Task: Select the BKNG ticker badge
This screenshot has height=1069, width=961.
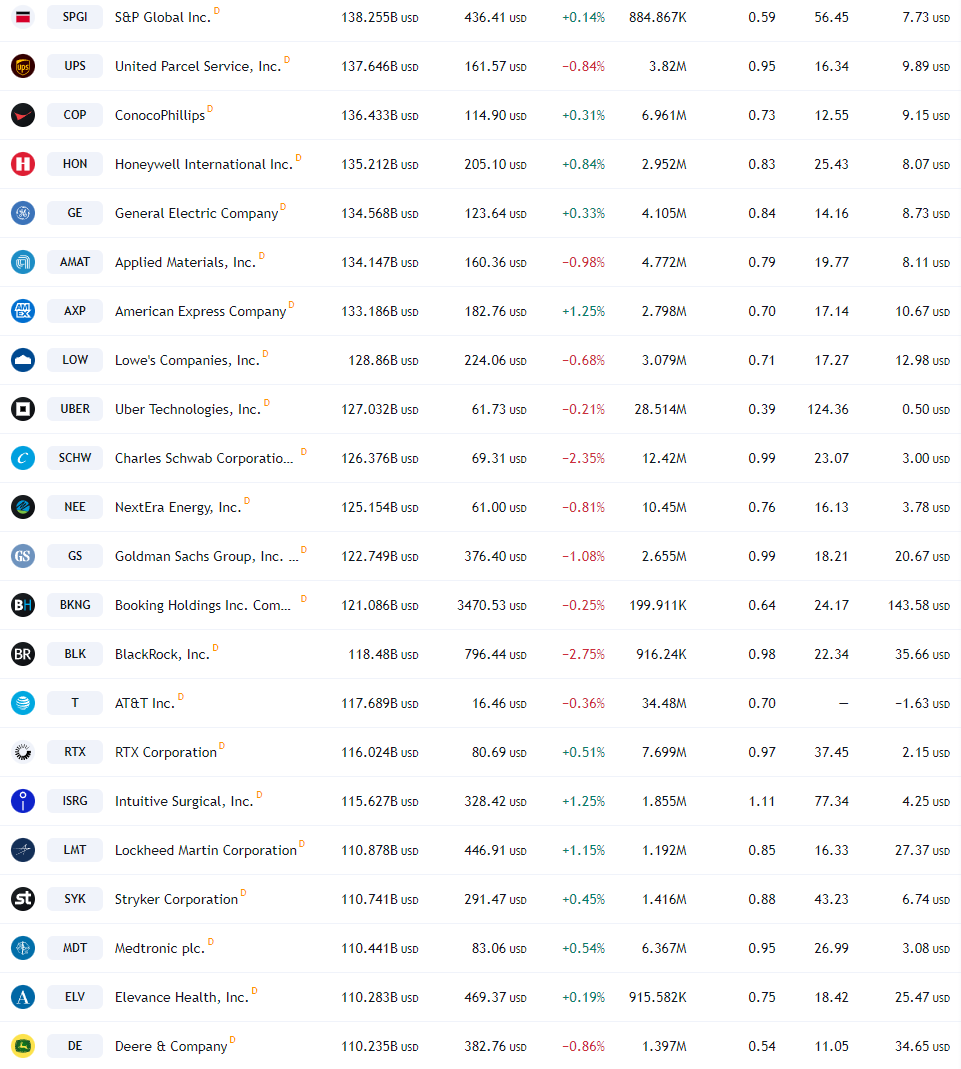Action: [x=75, y=605]
